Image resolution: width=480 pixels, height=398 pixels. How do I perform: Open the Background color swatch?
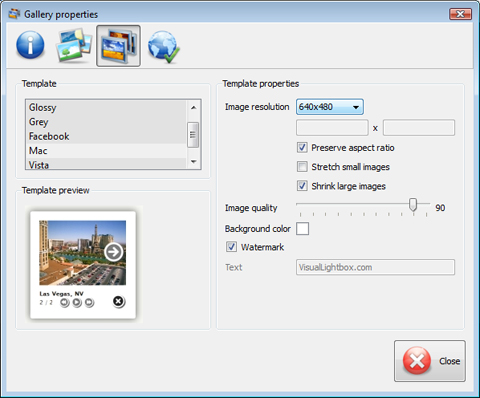[302, 229]
